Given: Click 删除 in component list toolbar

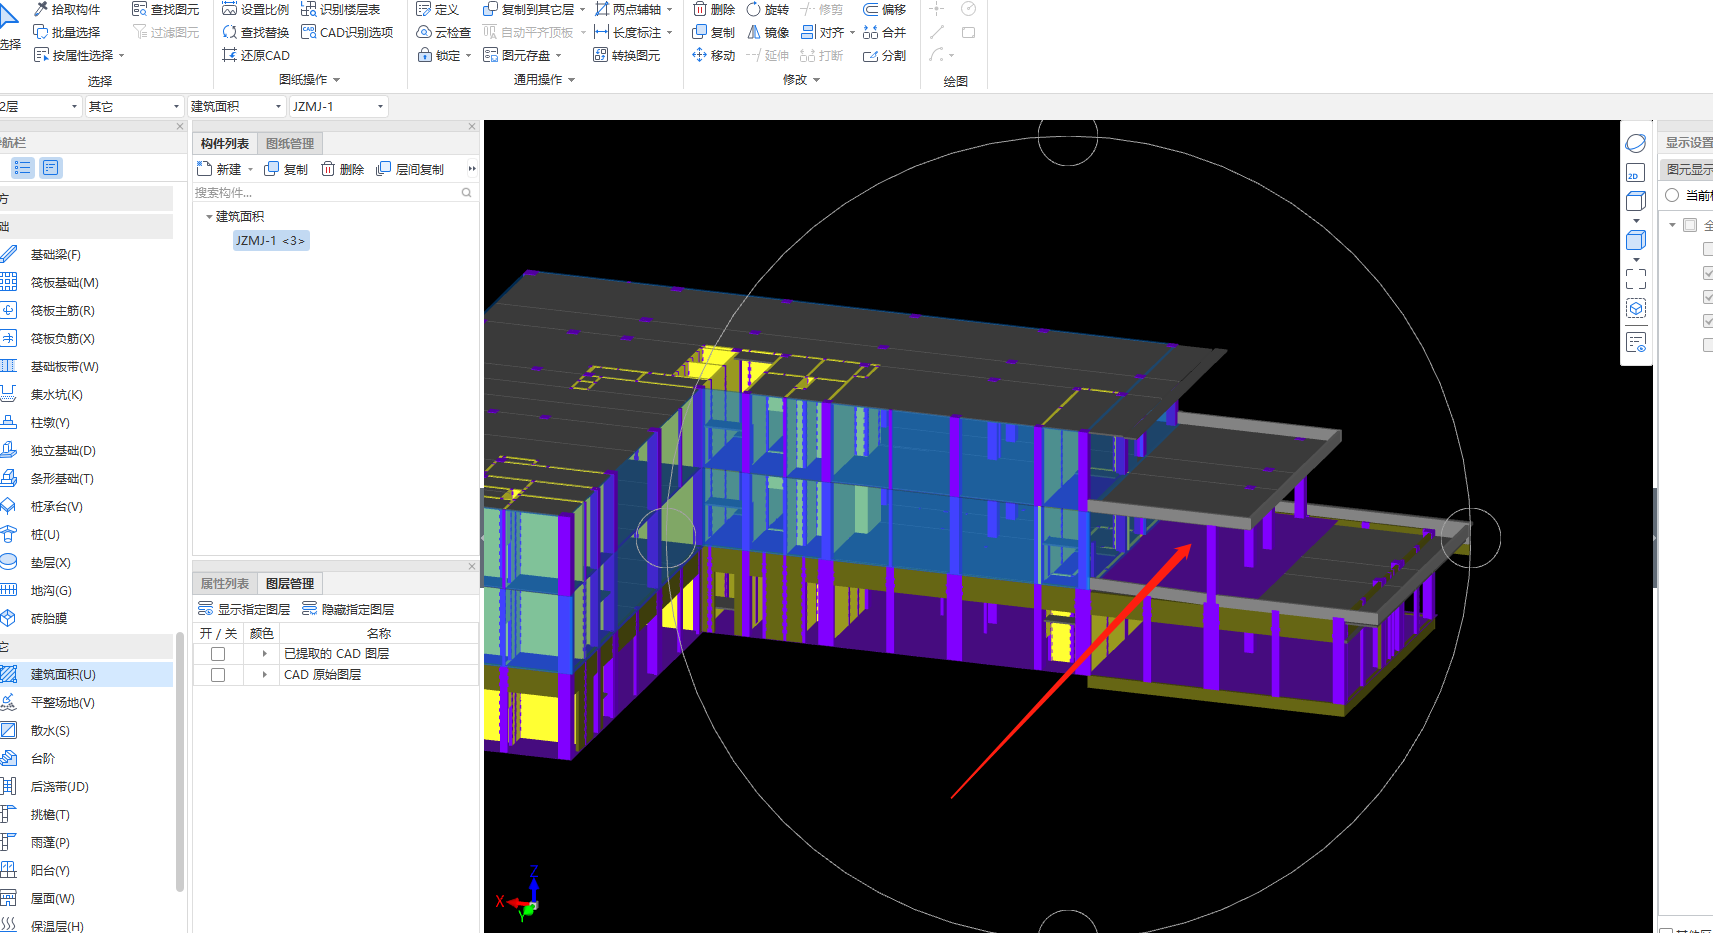Looking at the screenshot, I should (x=342, y=169).
